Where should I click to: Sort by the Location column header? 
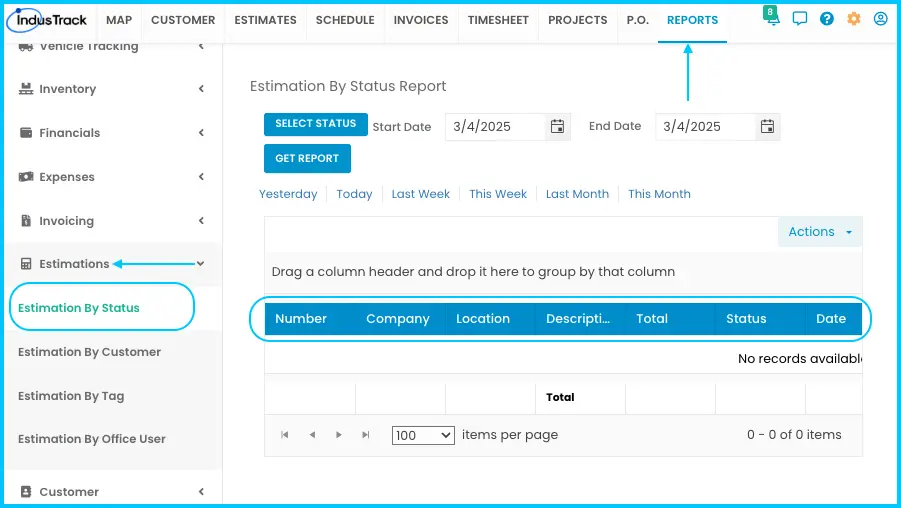pyautogui.click(x=490, y=319)
